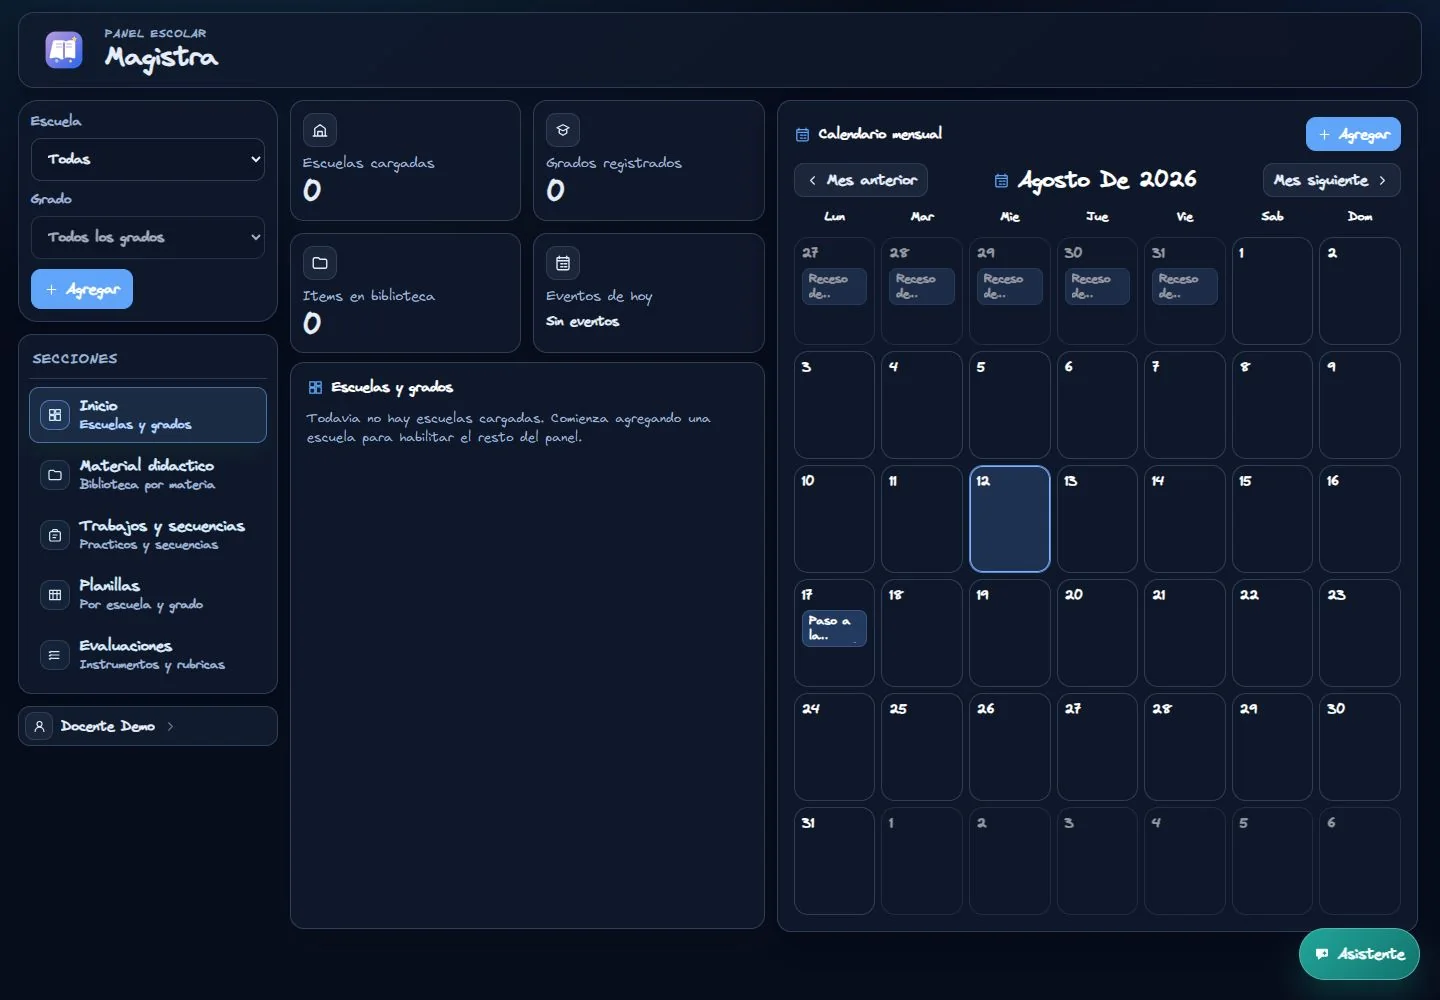This screenshot has width=1440, height=1000.
Task: Click Agregar button below Grado filter
Action: [82, 289]
